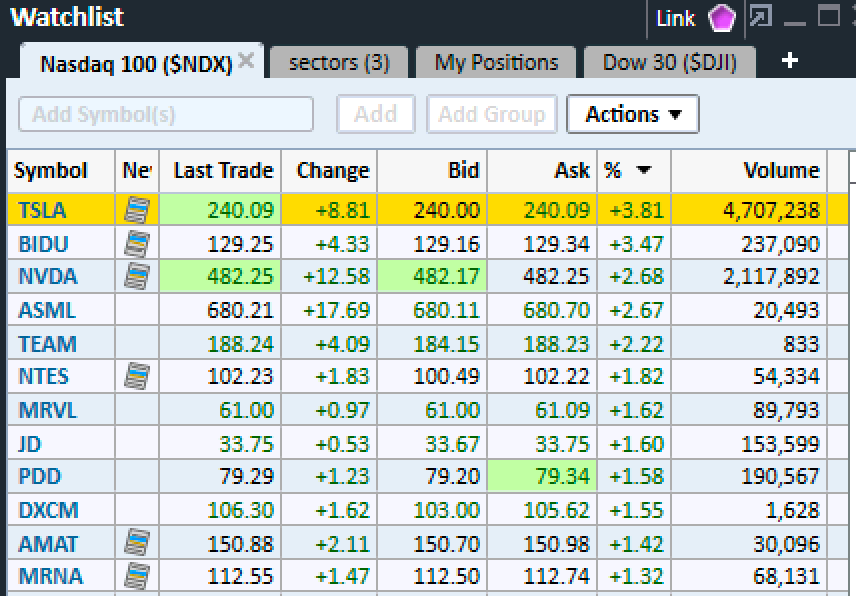The height and width of the screenshot is (596, 856).
Task: Click NVDA volume 2,117,892
Action: pos(771,276)
